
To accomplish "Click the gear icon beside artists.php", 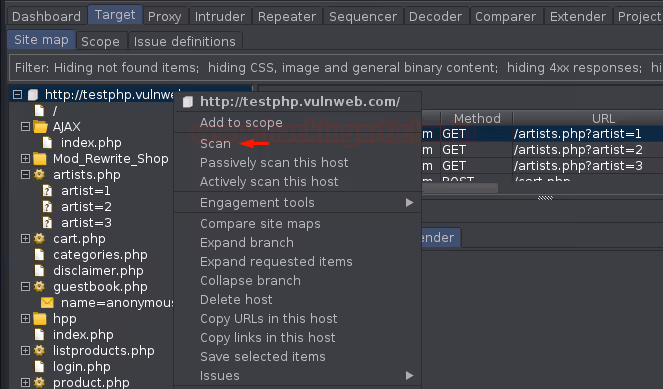I will click(x=39, y=175).
